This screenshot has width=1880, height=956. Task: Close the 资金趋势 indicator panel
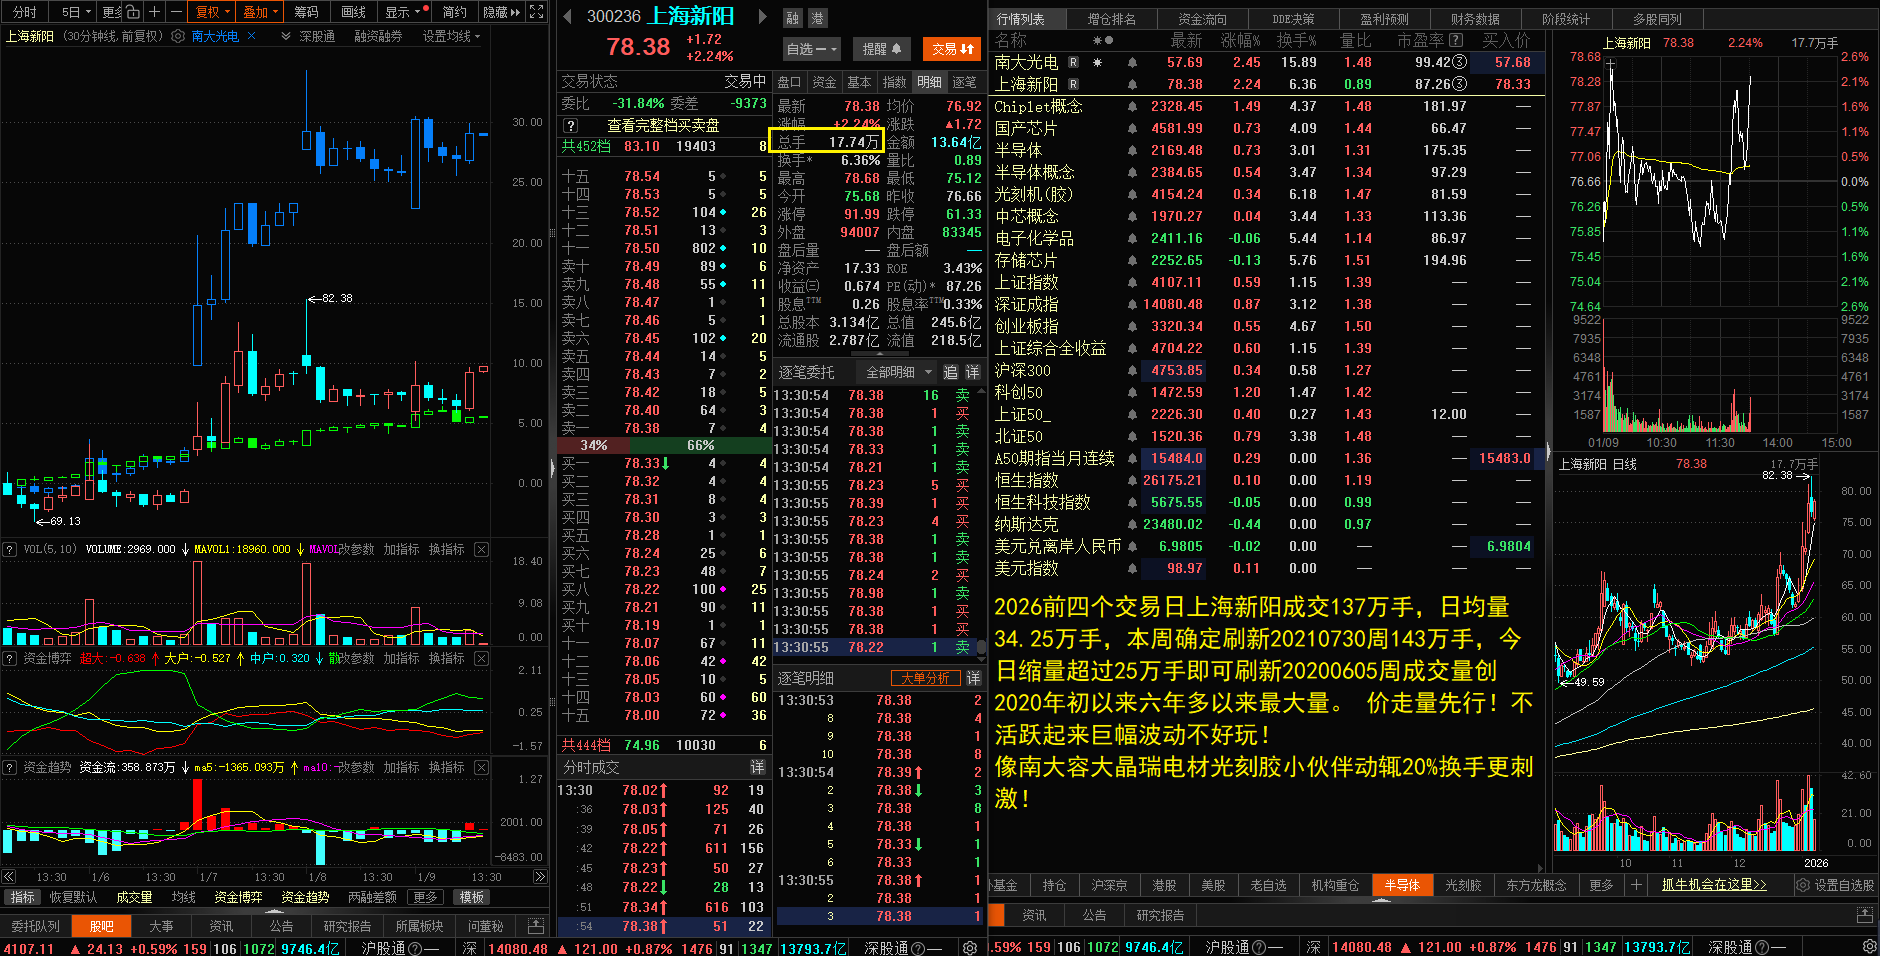pos(481,768)
